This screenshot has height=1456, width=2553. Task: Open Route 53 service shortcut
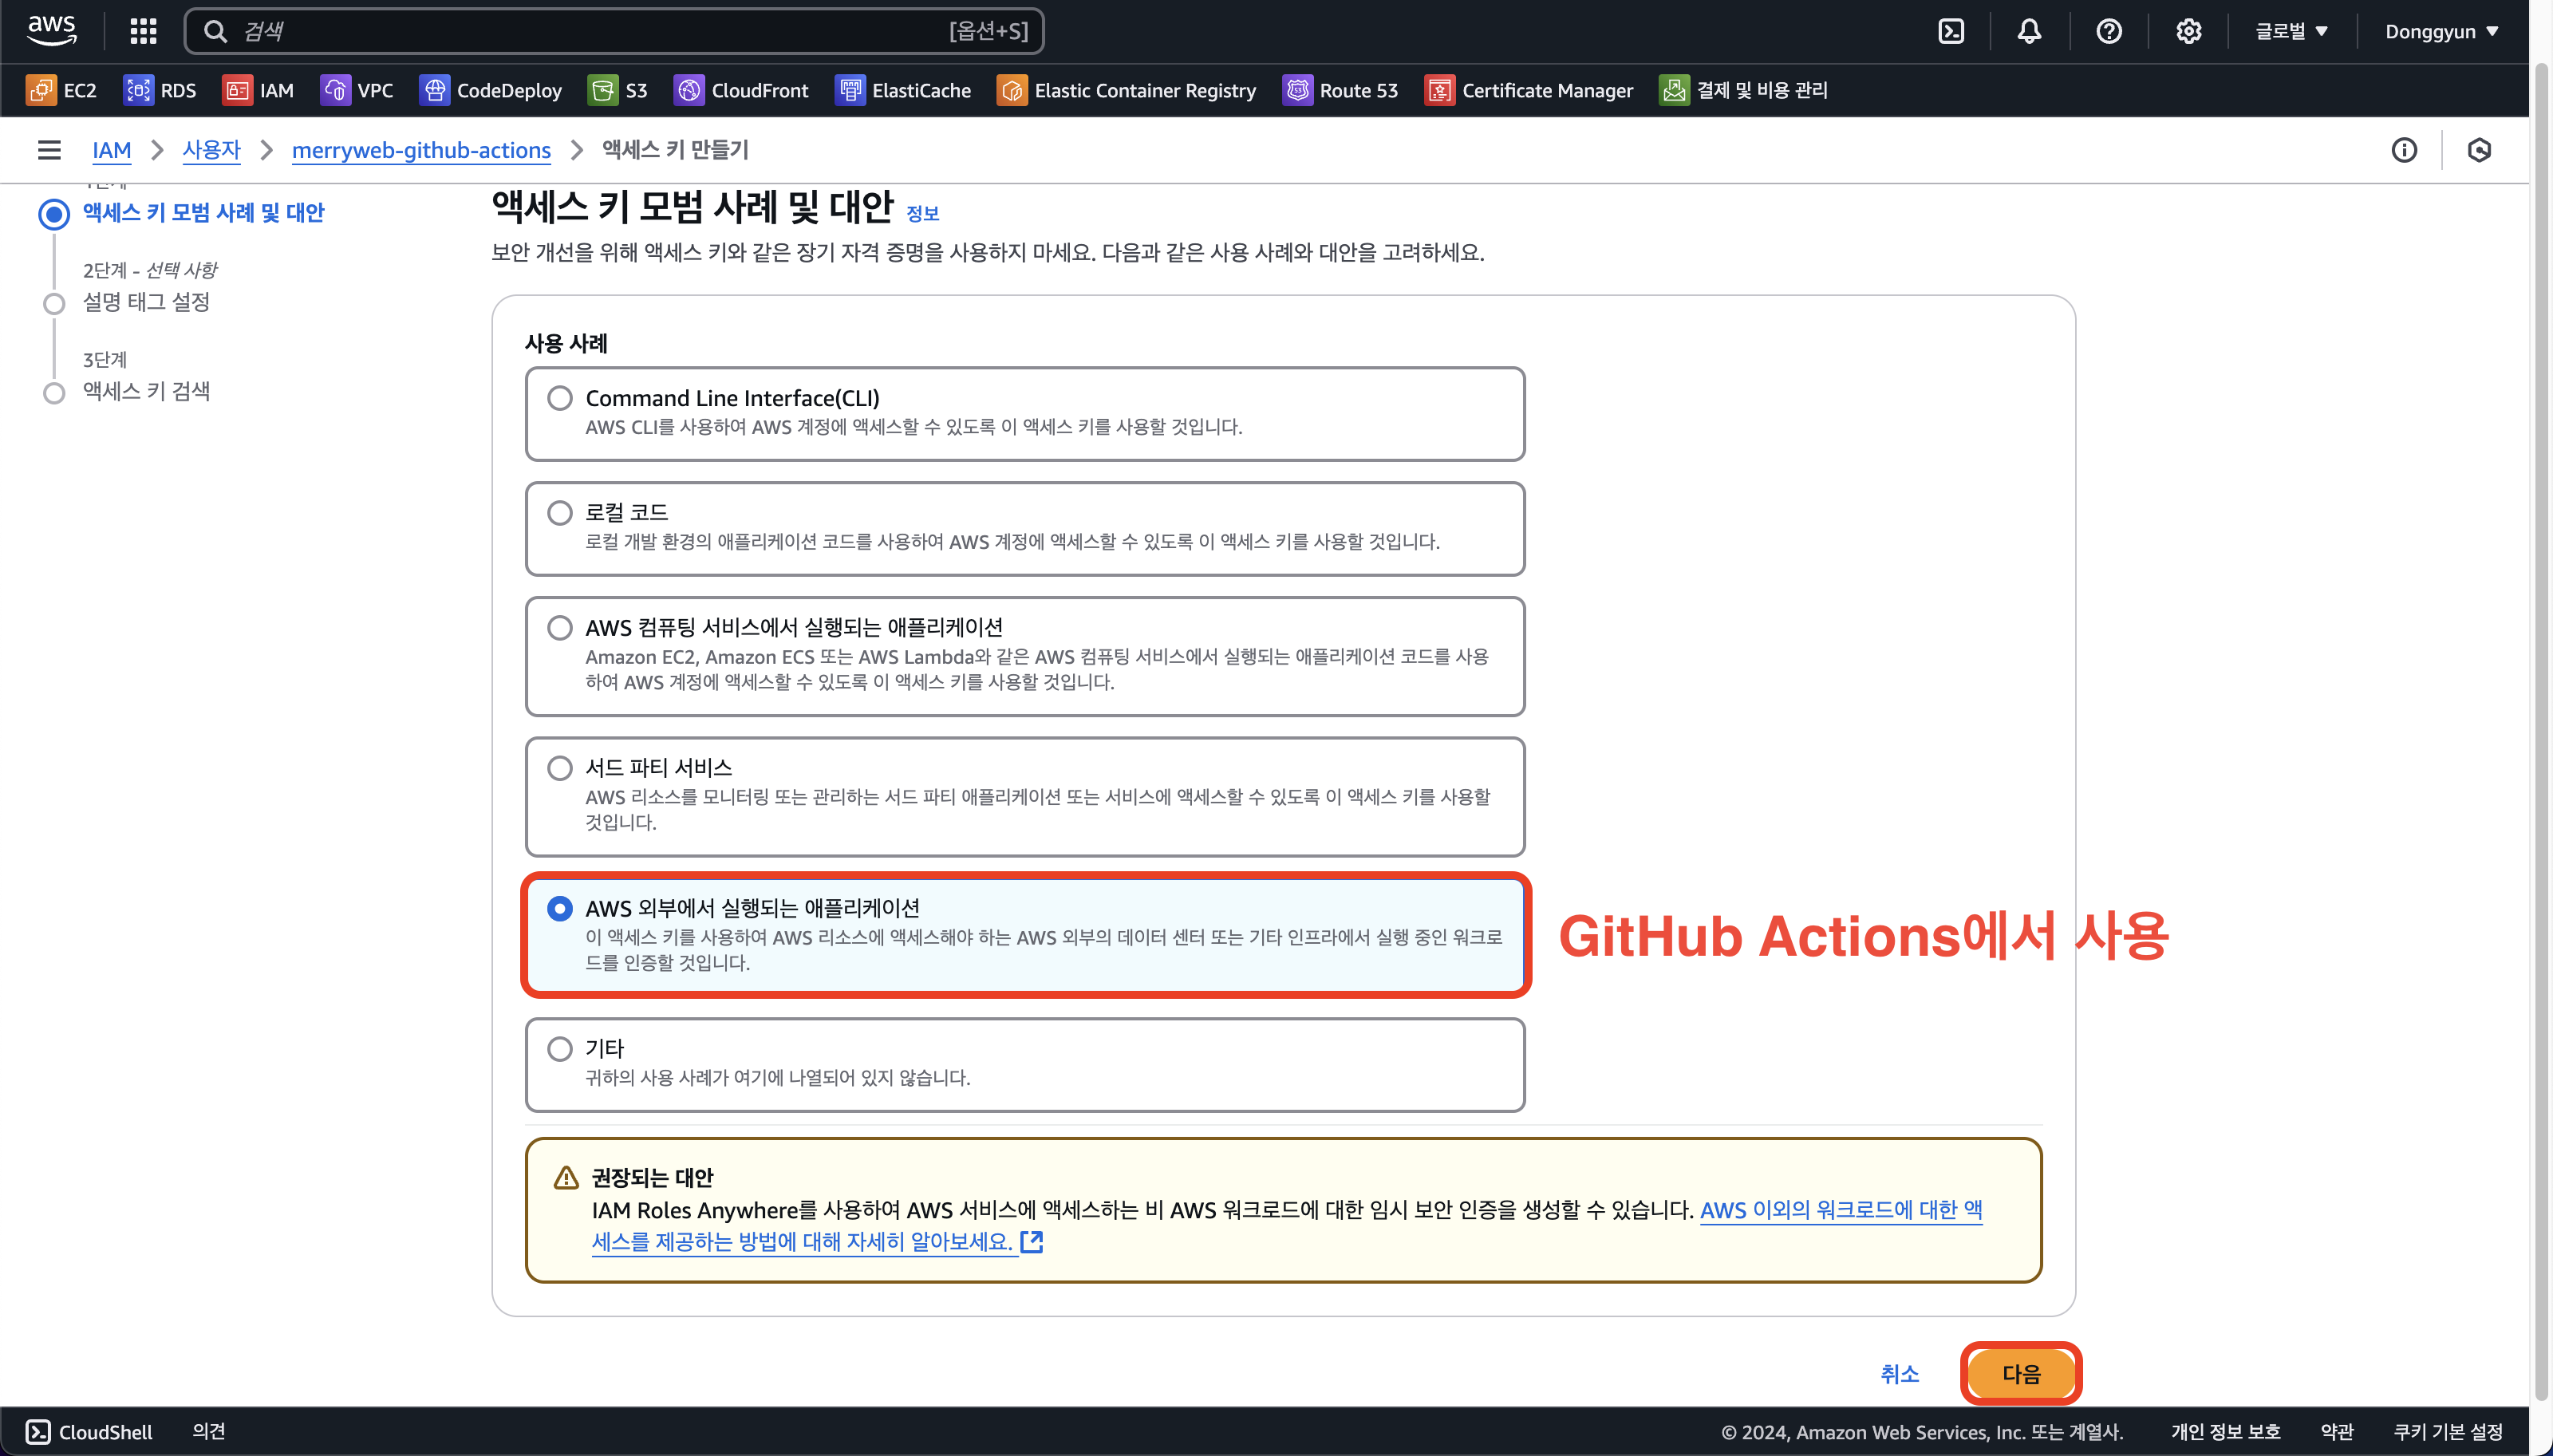[x=1340, y=90]
